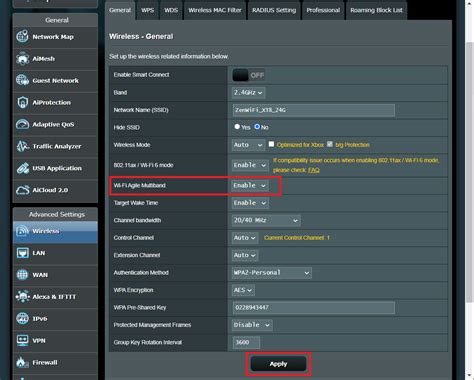Open Control Channel Auto dropdown

[245, 238]
